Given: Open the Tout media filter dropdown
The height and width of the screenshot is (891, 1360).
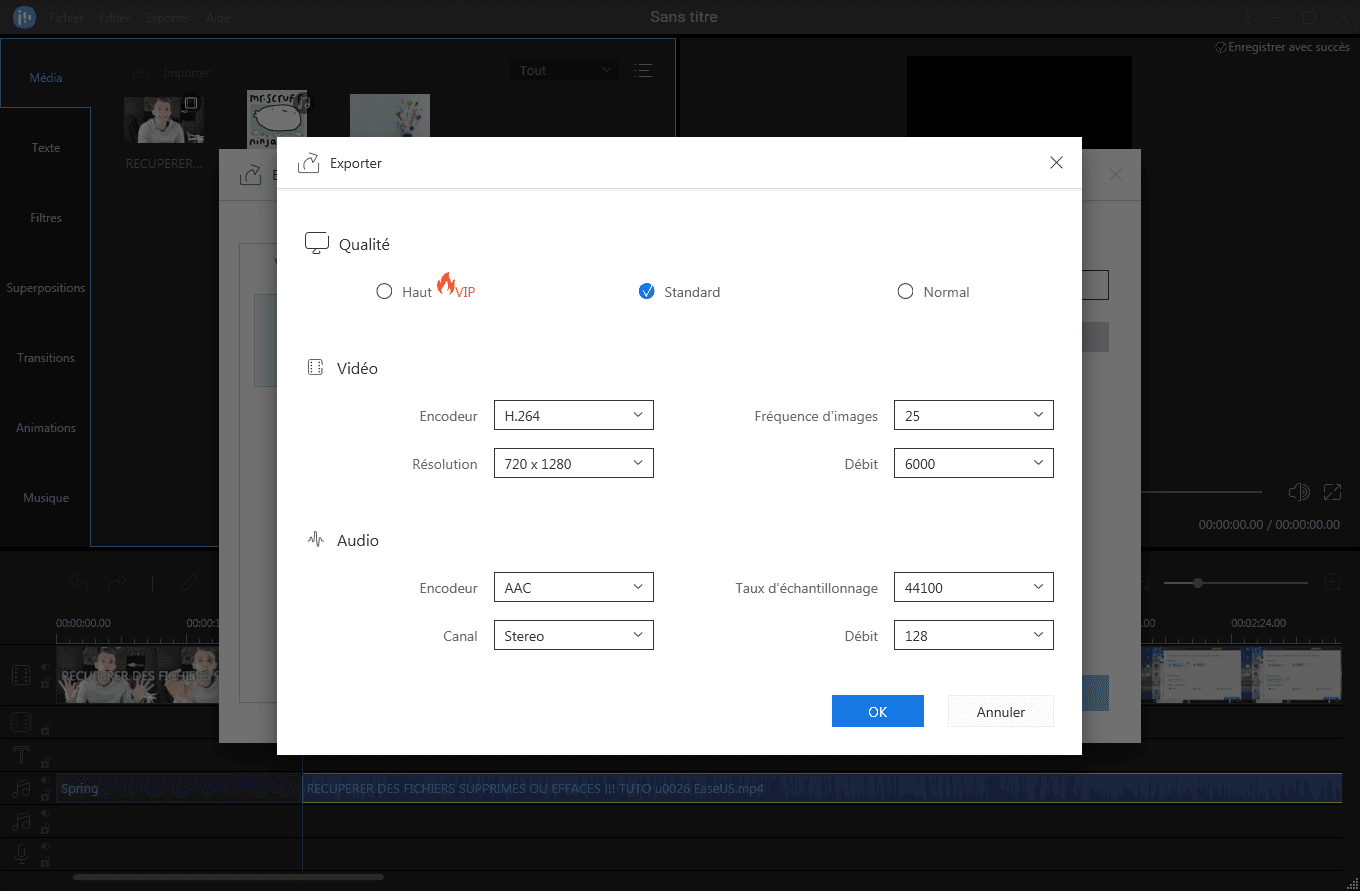Looking at the screenshot, I should [564, 70].
